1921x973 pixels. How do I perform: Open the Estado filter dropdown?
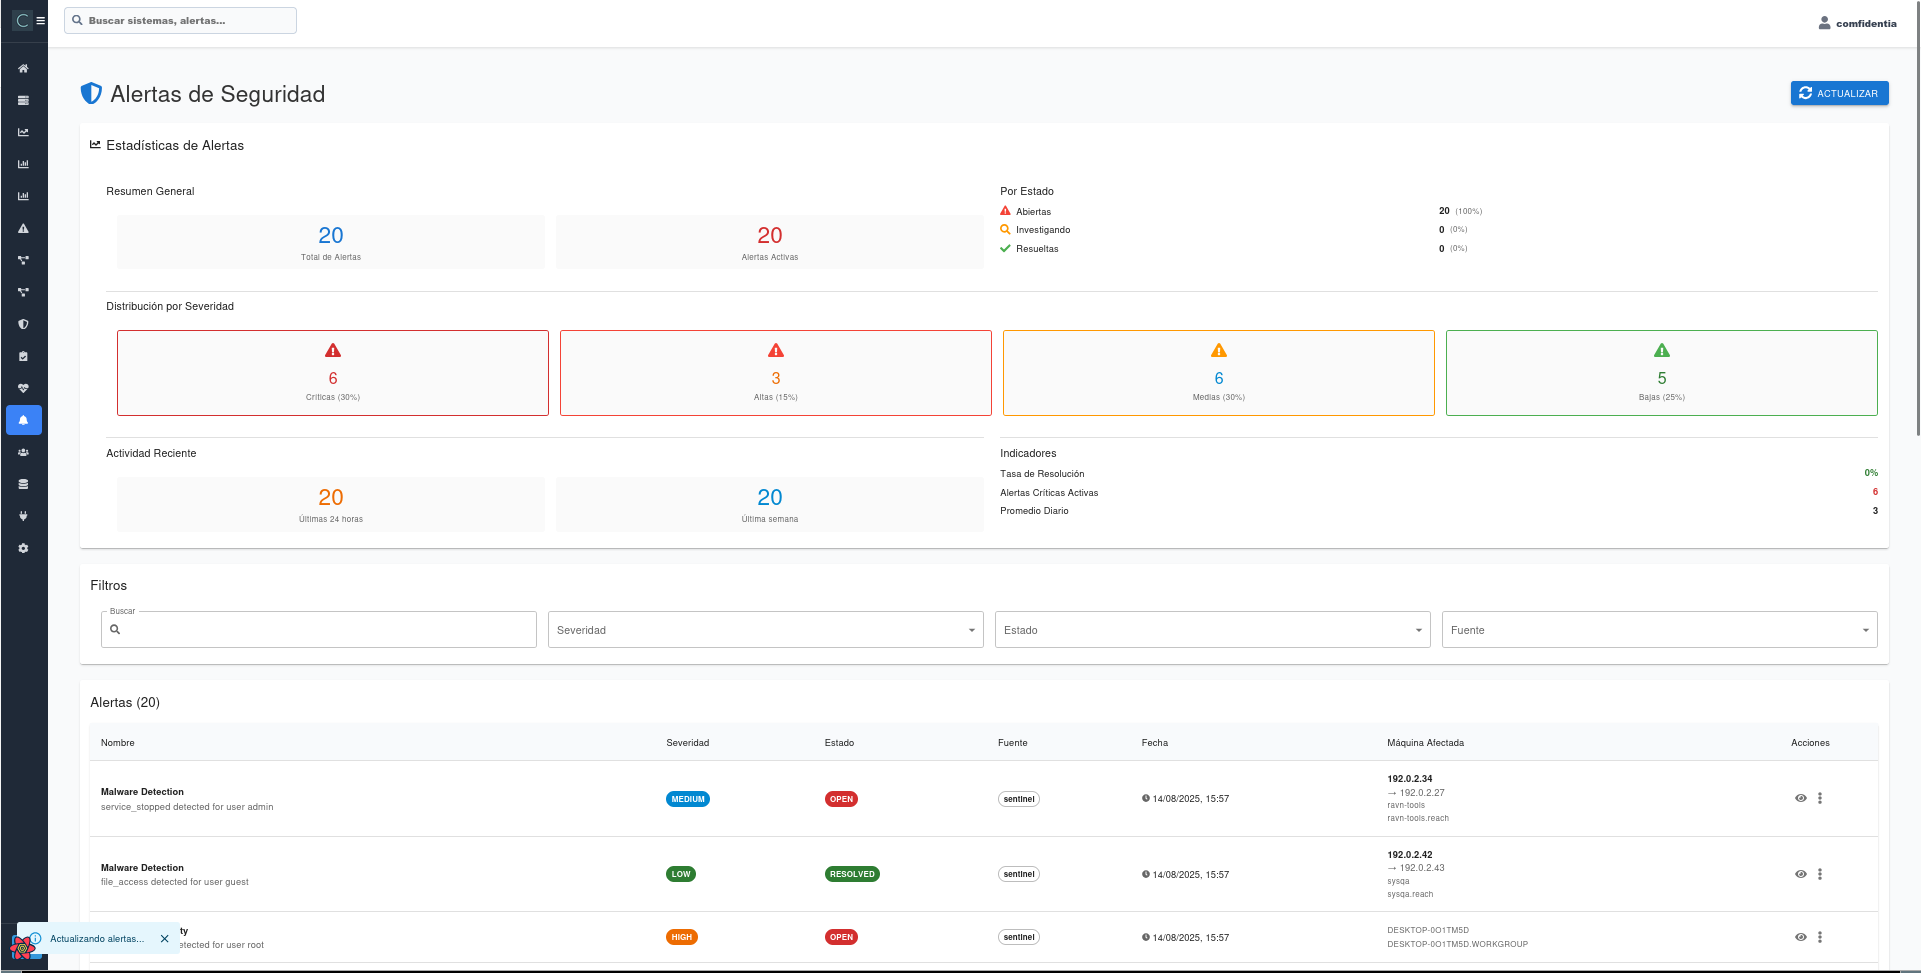tap(1212, 630)
